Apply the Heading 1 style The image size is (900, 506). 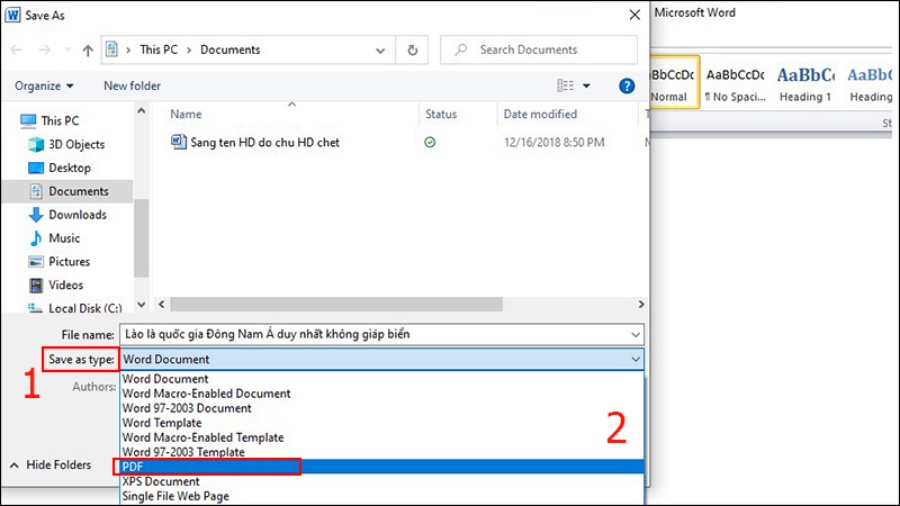[x=805, y=84]
